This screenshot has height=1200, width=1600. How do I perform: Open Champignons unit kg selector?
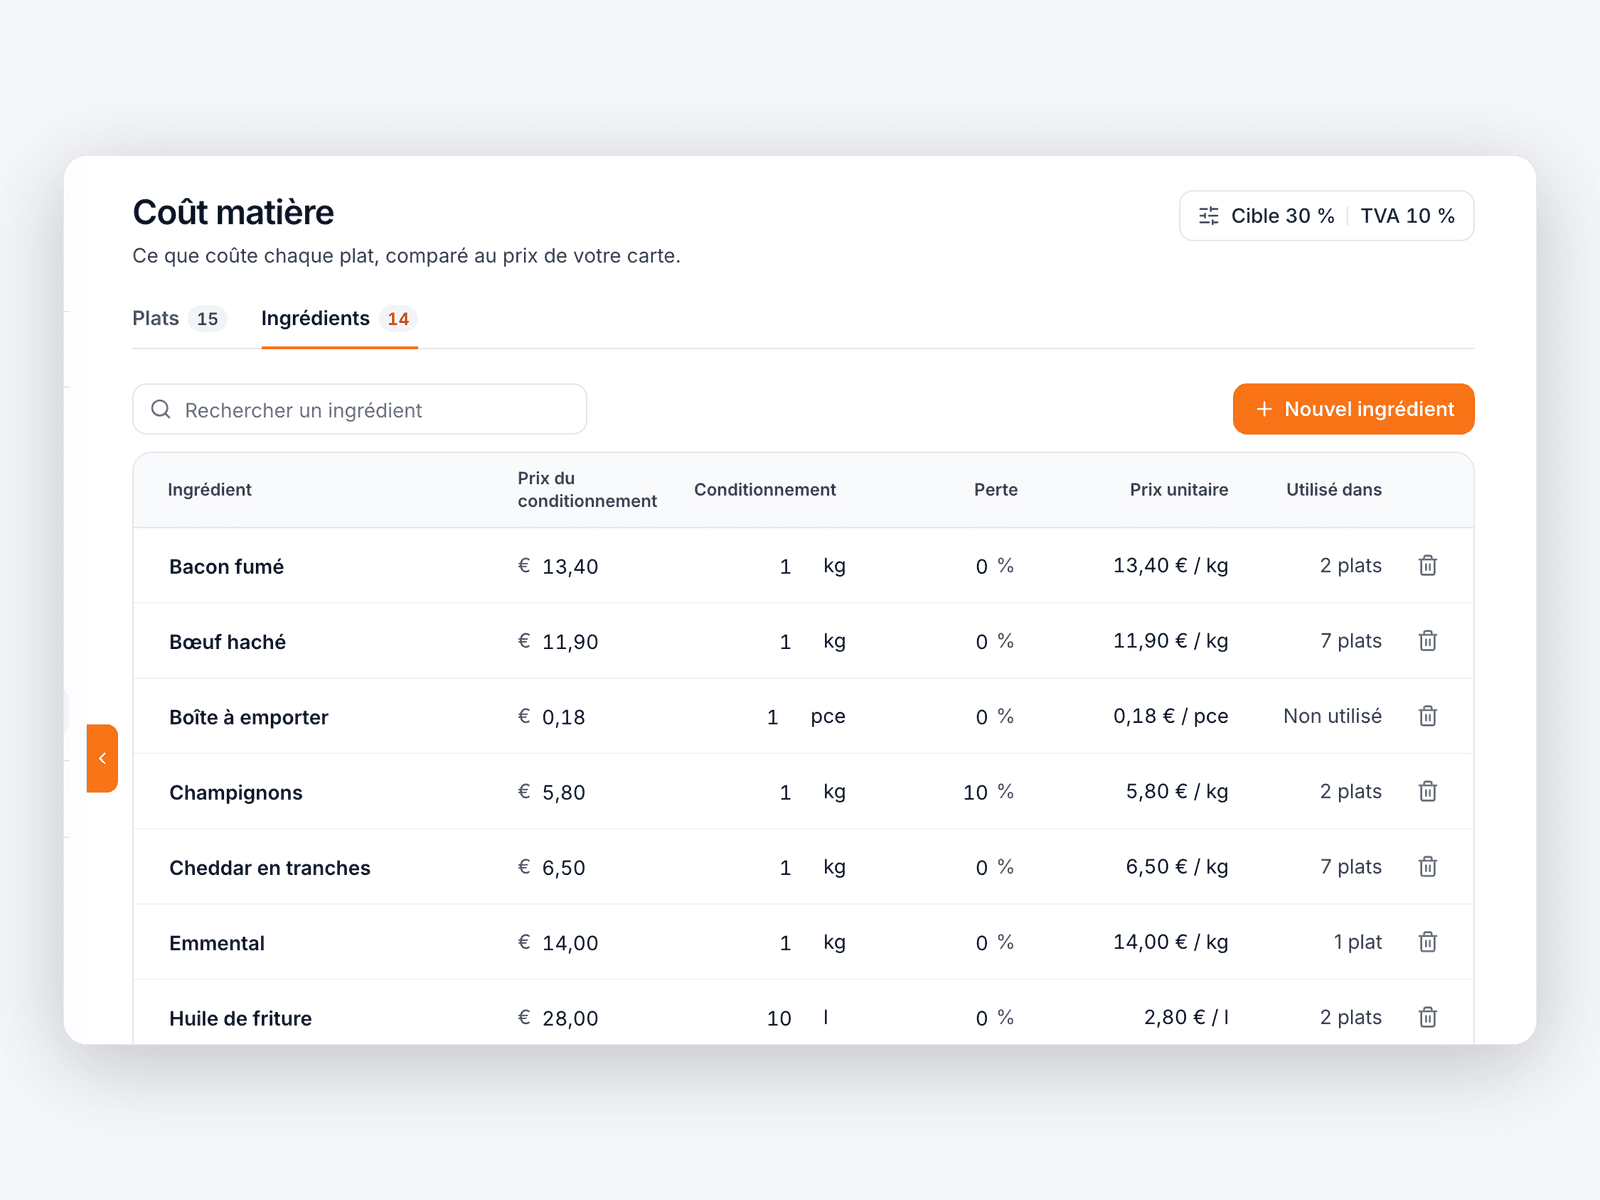[835, 792]
